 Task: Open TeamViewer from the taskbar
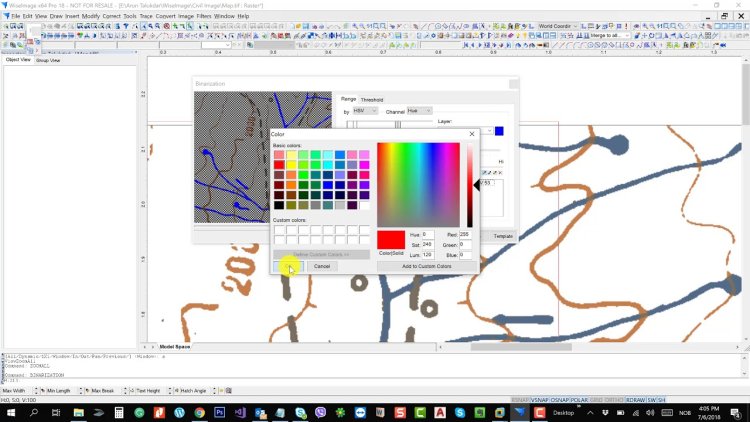tap(360, 412)
